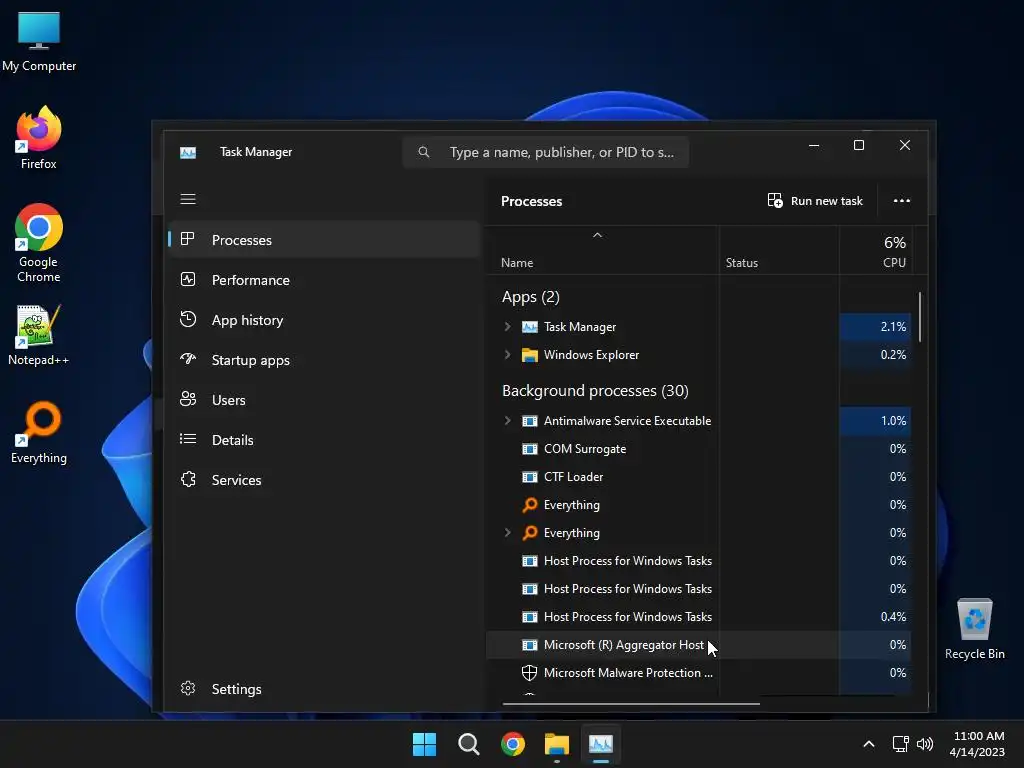Sort by the Name column header
Image resolution: width=1024 pixels, height=768 pixels.
point(603,250)
